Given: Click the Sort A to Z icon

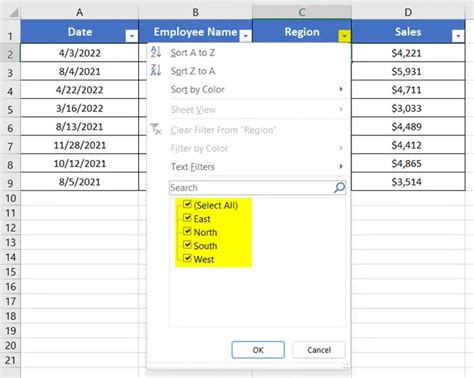Looking at the screenshot, I should (156, 52).
